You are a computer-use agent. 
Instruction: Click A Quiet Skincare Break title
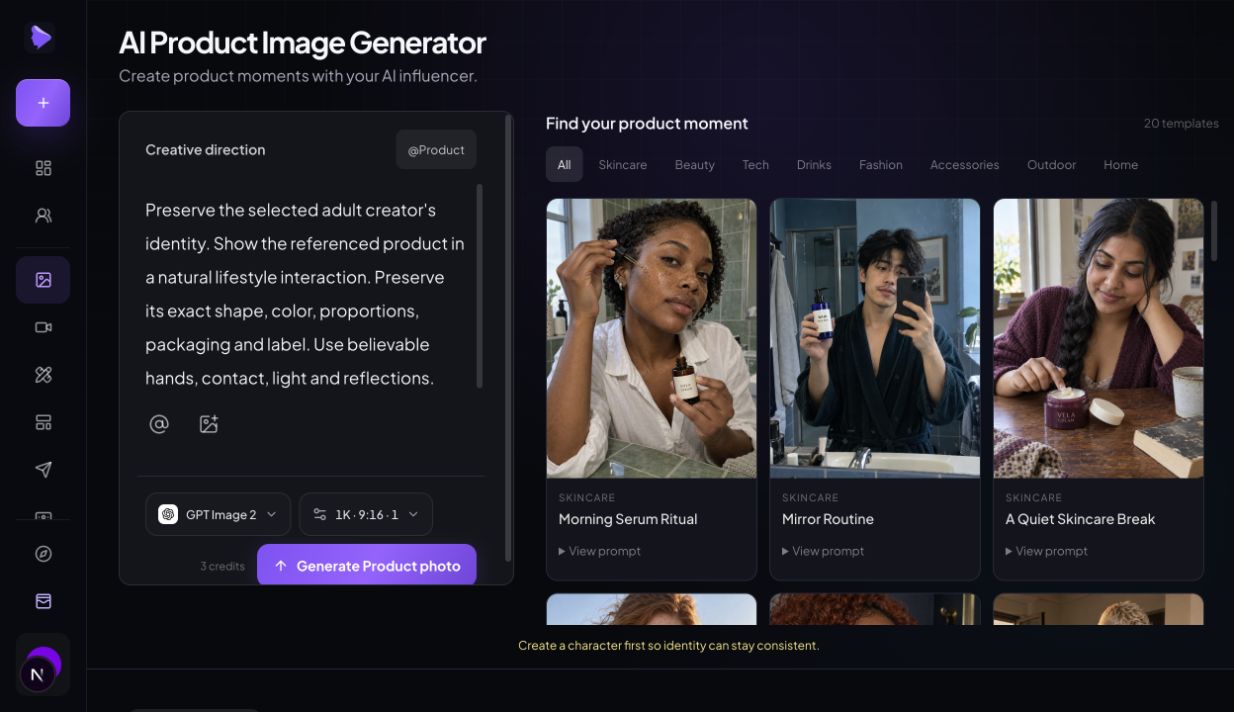point(1080,519)
